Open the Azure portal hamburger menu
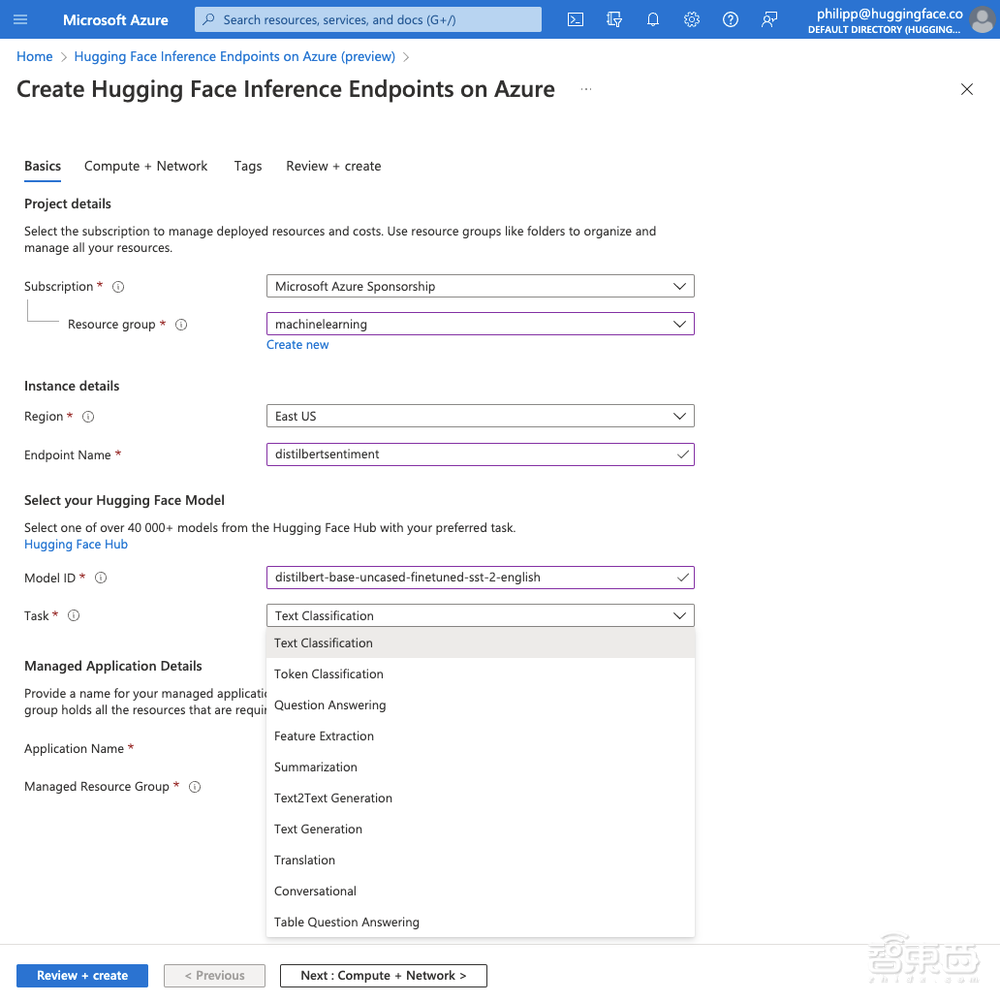Screen dimensions: 1000x1002 tap(21, 19)
